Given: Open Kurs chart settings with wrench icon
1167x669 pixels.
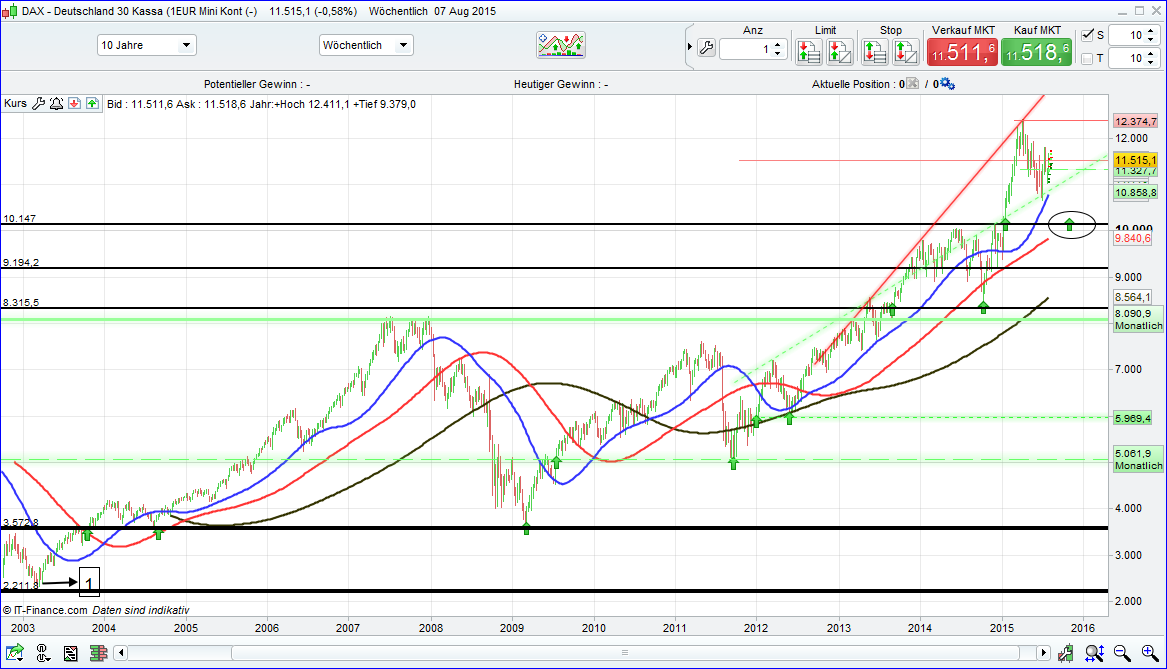Looking at the screenshot, I should click(x=39, y=103).
